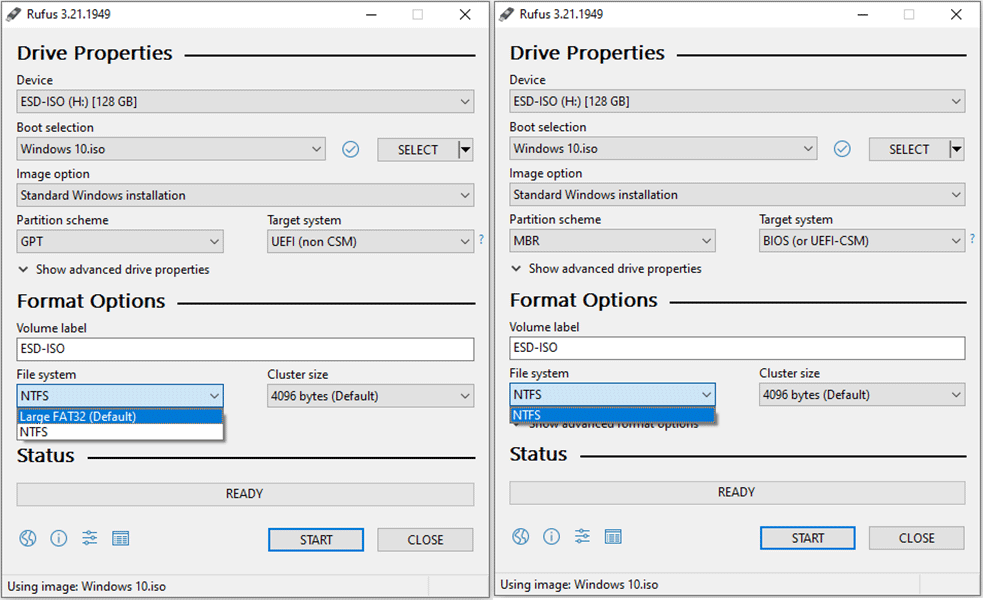Show the Rufus log panel
Screen dimensions: 983x600
pyautogui.click(x=121, y=538)
